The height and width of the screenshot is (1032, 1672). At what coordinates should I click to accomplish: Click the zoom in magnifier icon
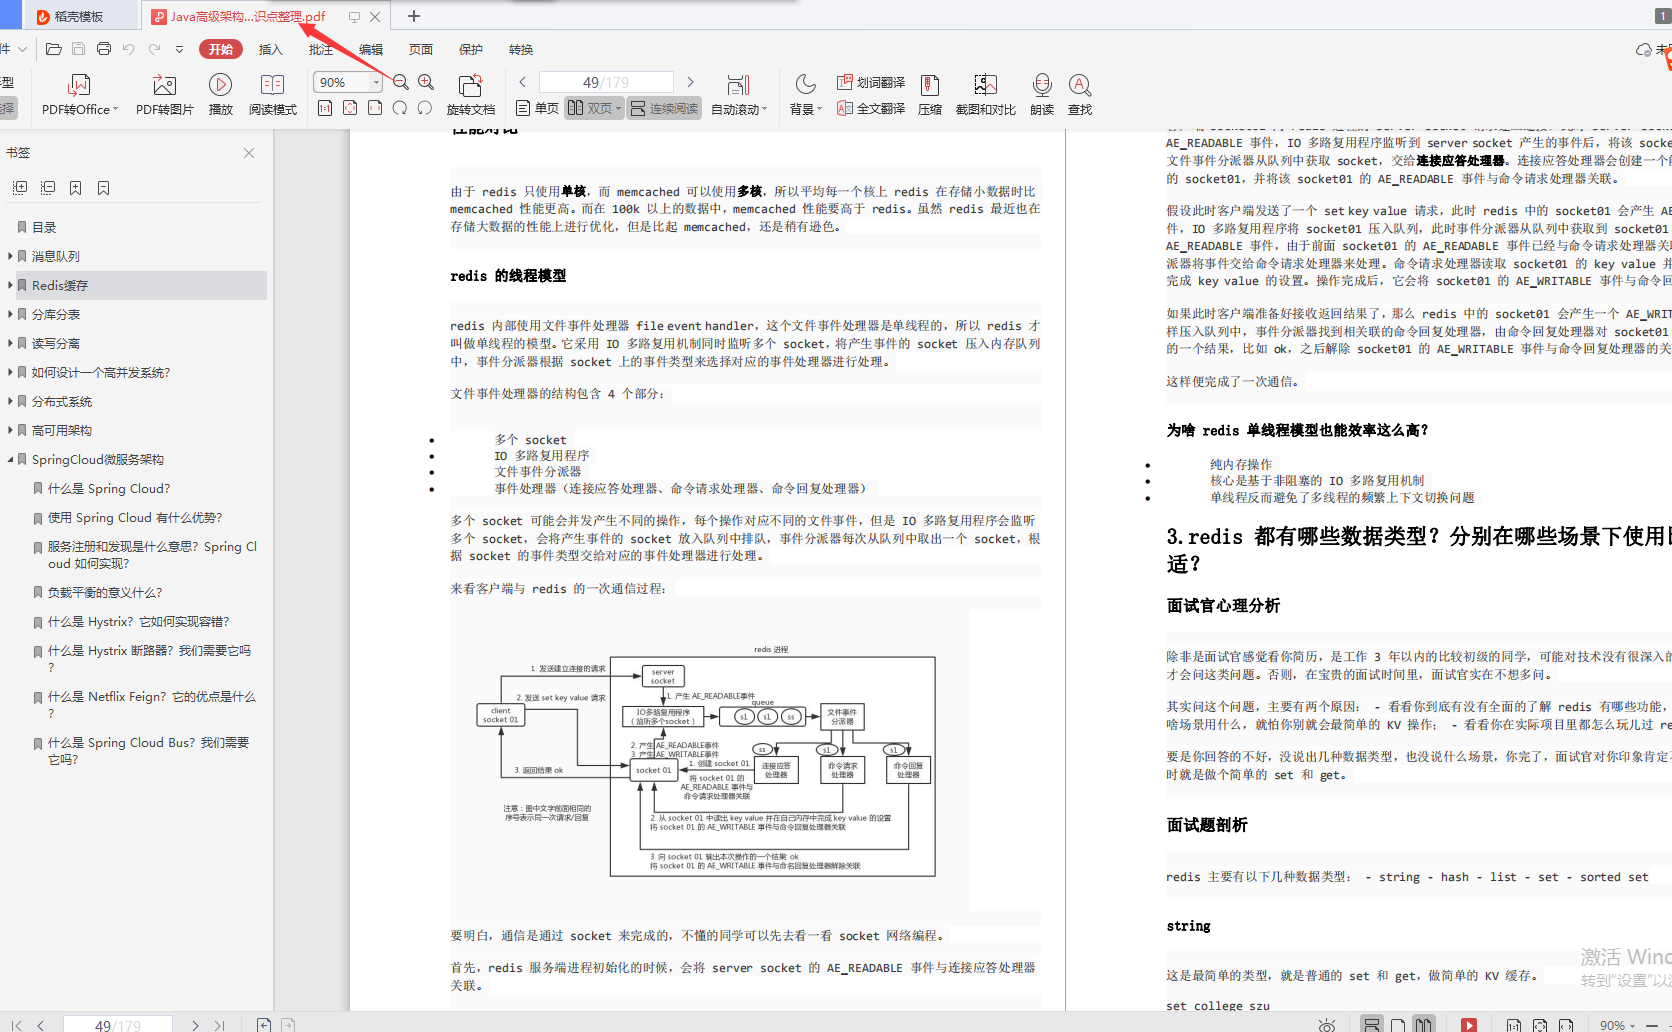[x=426, y=82]
